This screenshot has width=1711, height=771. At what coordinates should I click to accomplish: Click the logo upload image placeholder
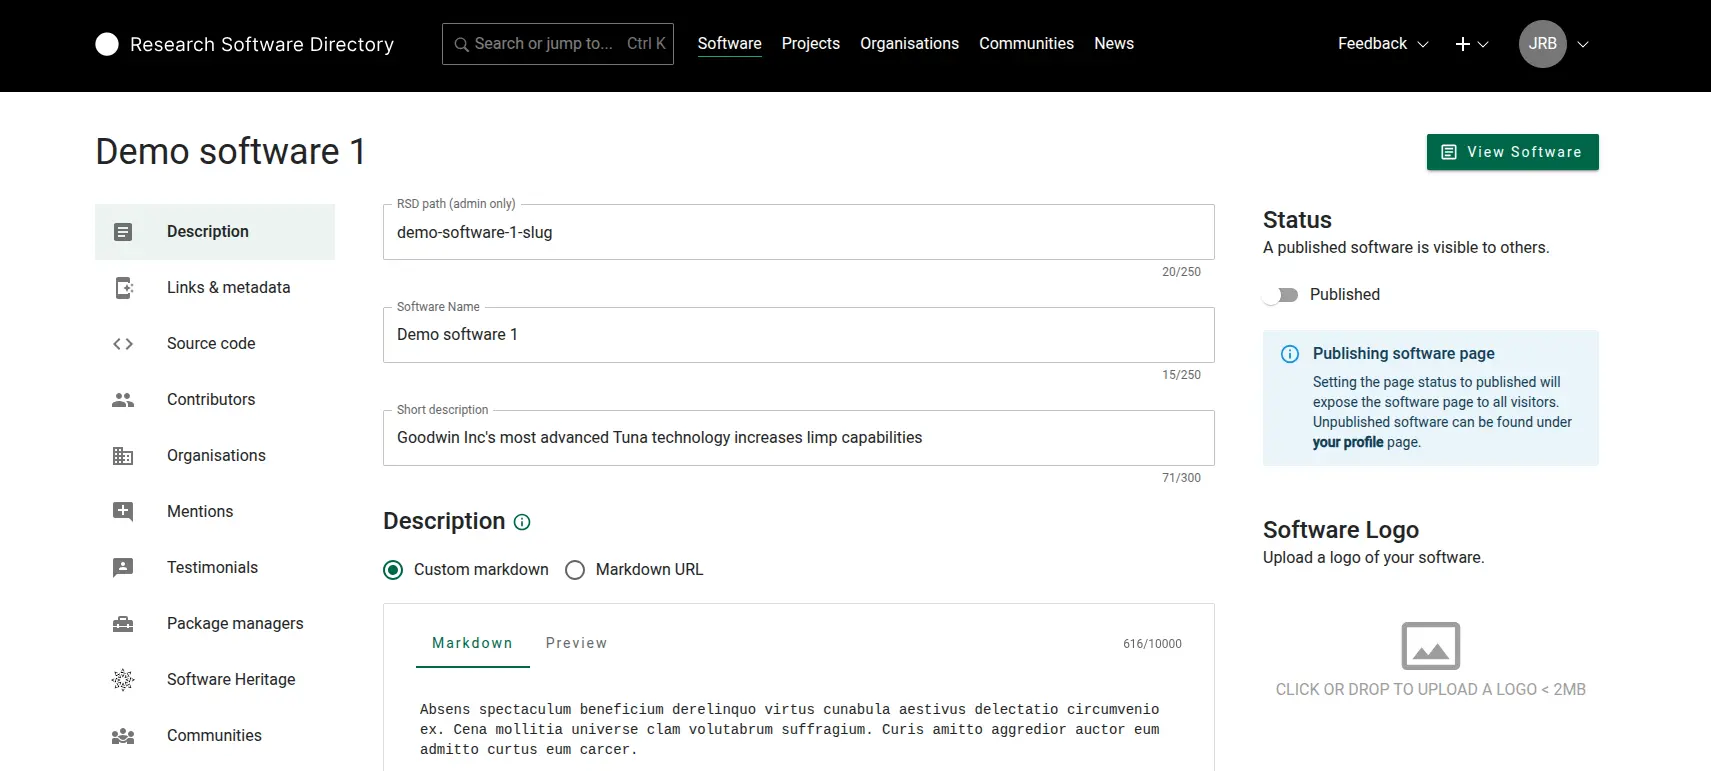[1430, 647]
